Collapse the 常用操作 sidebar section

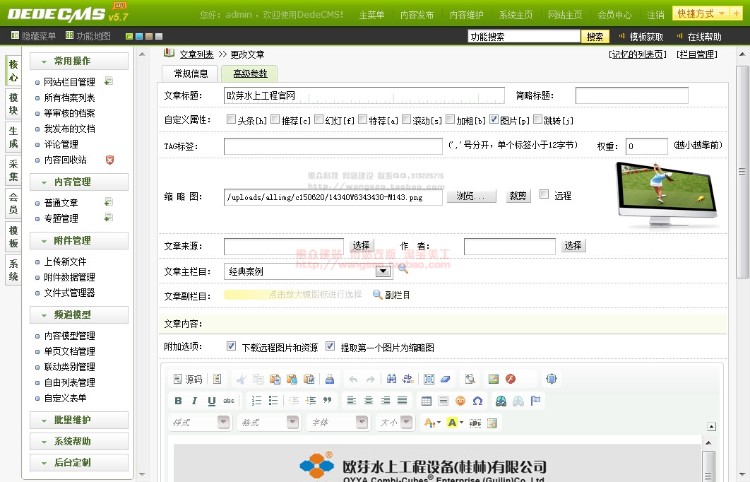tap(79, 61)
